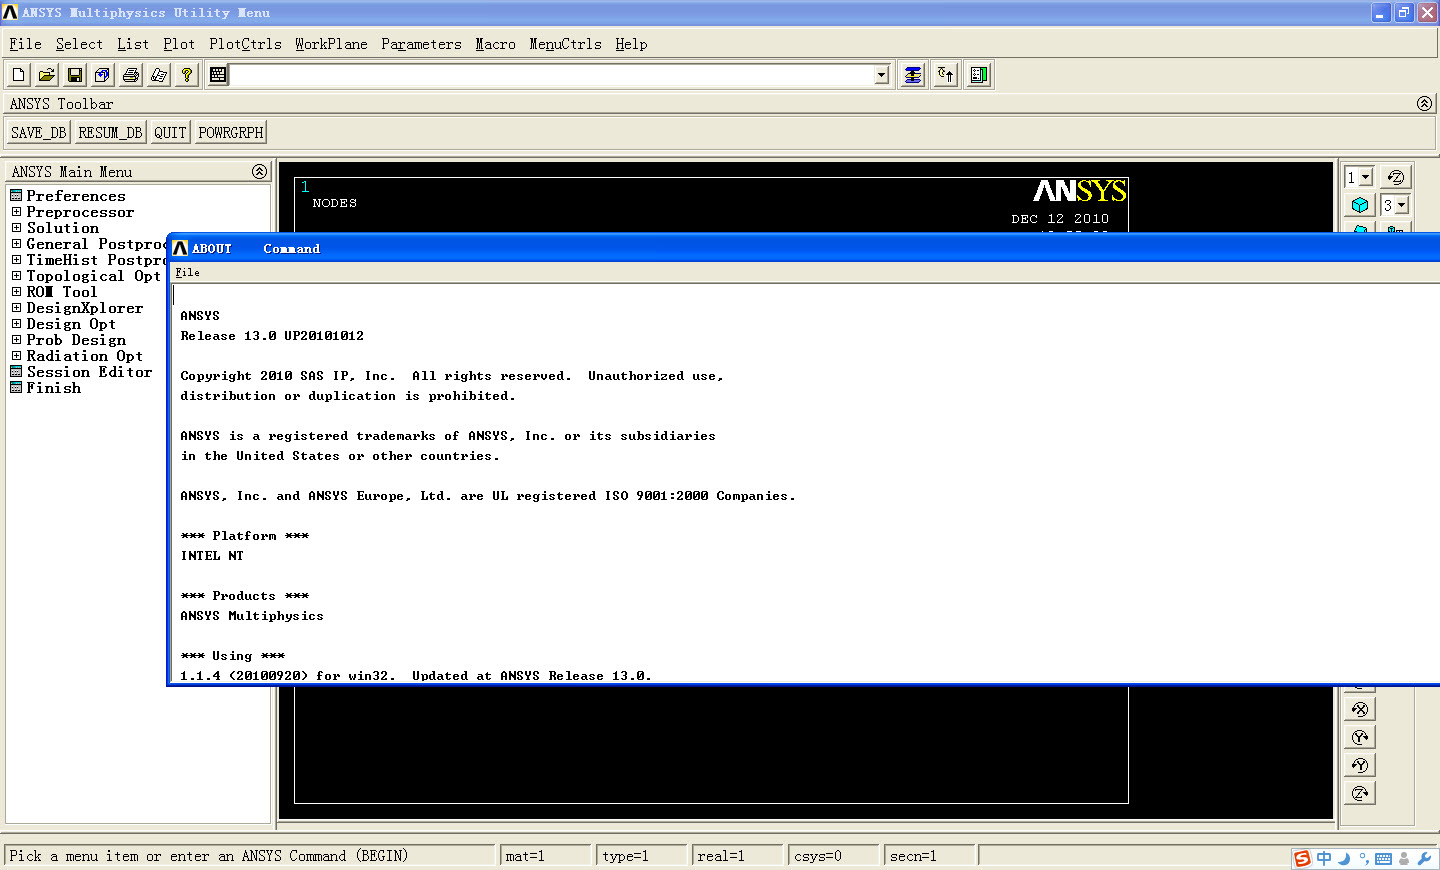Click the Open ANSYS File icon
The width and height of the screenshot is (1440, 870).
click(x=47, y=75)
